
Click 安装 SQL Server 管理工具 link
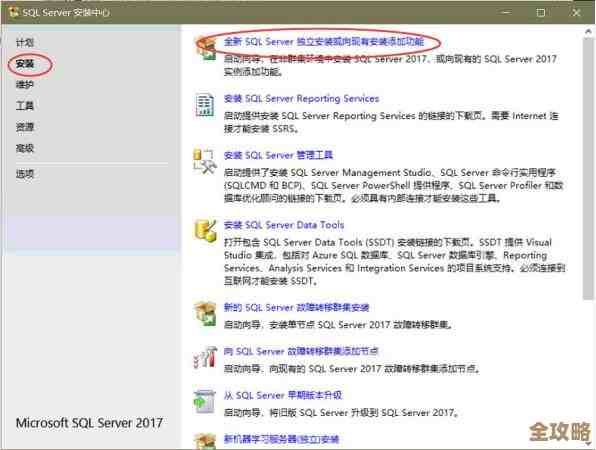[x=278, y=155]
